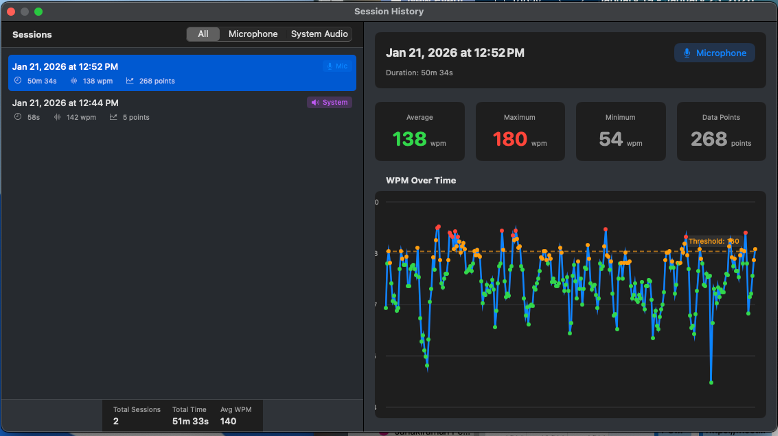Click the Sessions panel heading
Image resolution: width=778 pixels, height=436 pixels.
coord(32,35)
